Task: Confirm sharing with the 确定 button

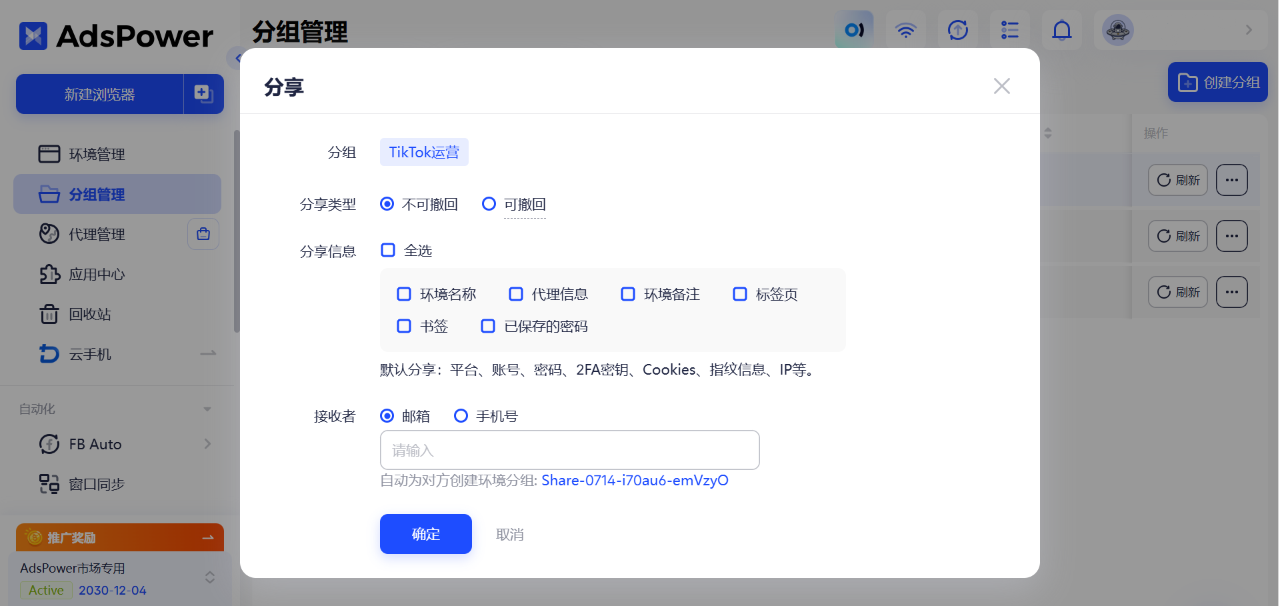Action: pos(426,534)
